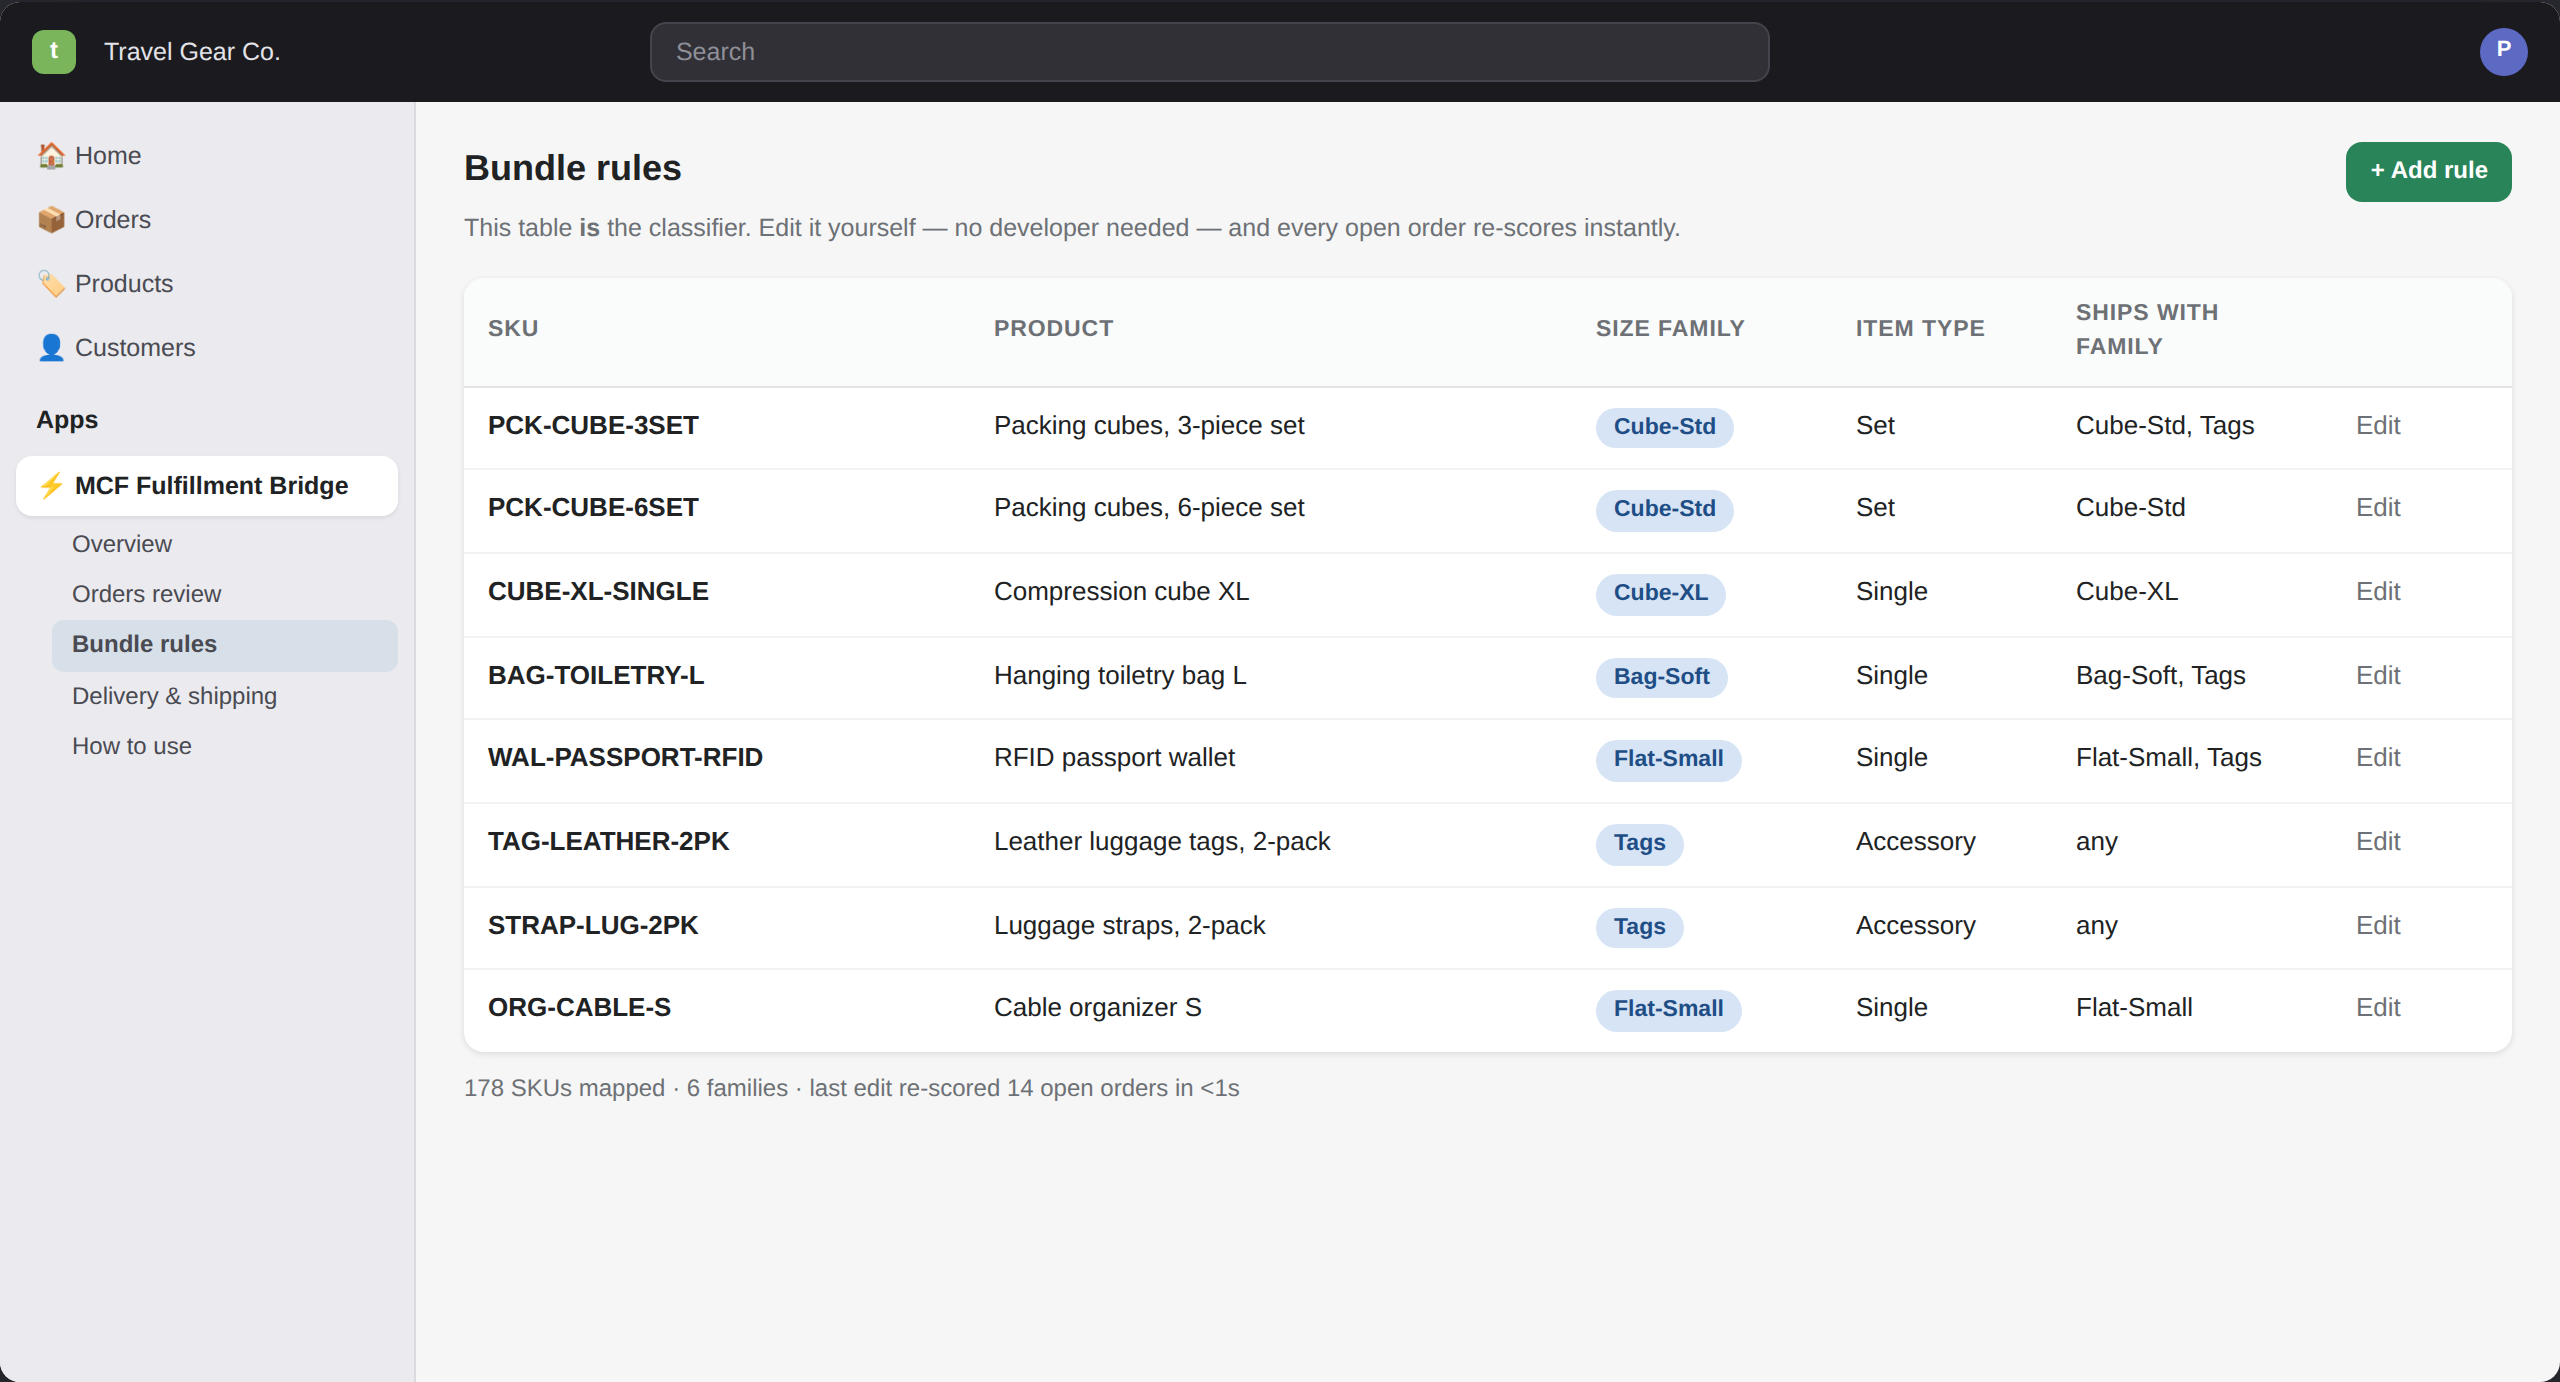Focus the Search field

[1209, 52]
